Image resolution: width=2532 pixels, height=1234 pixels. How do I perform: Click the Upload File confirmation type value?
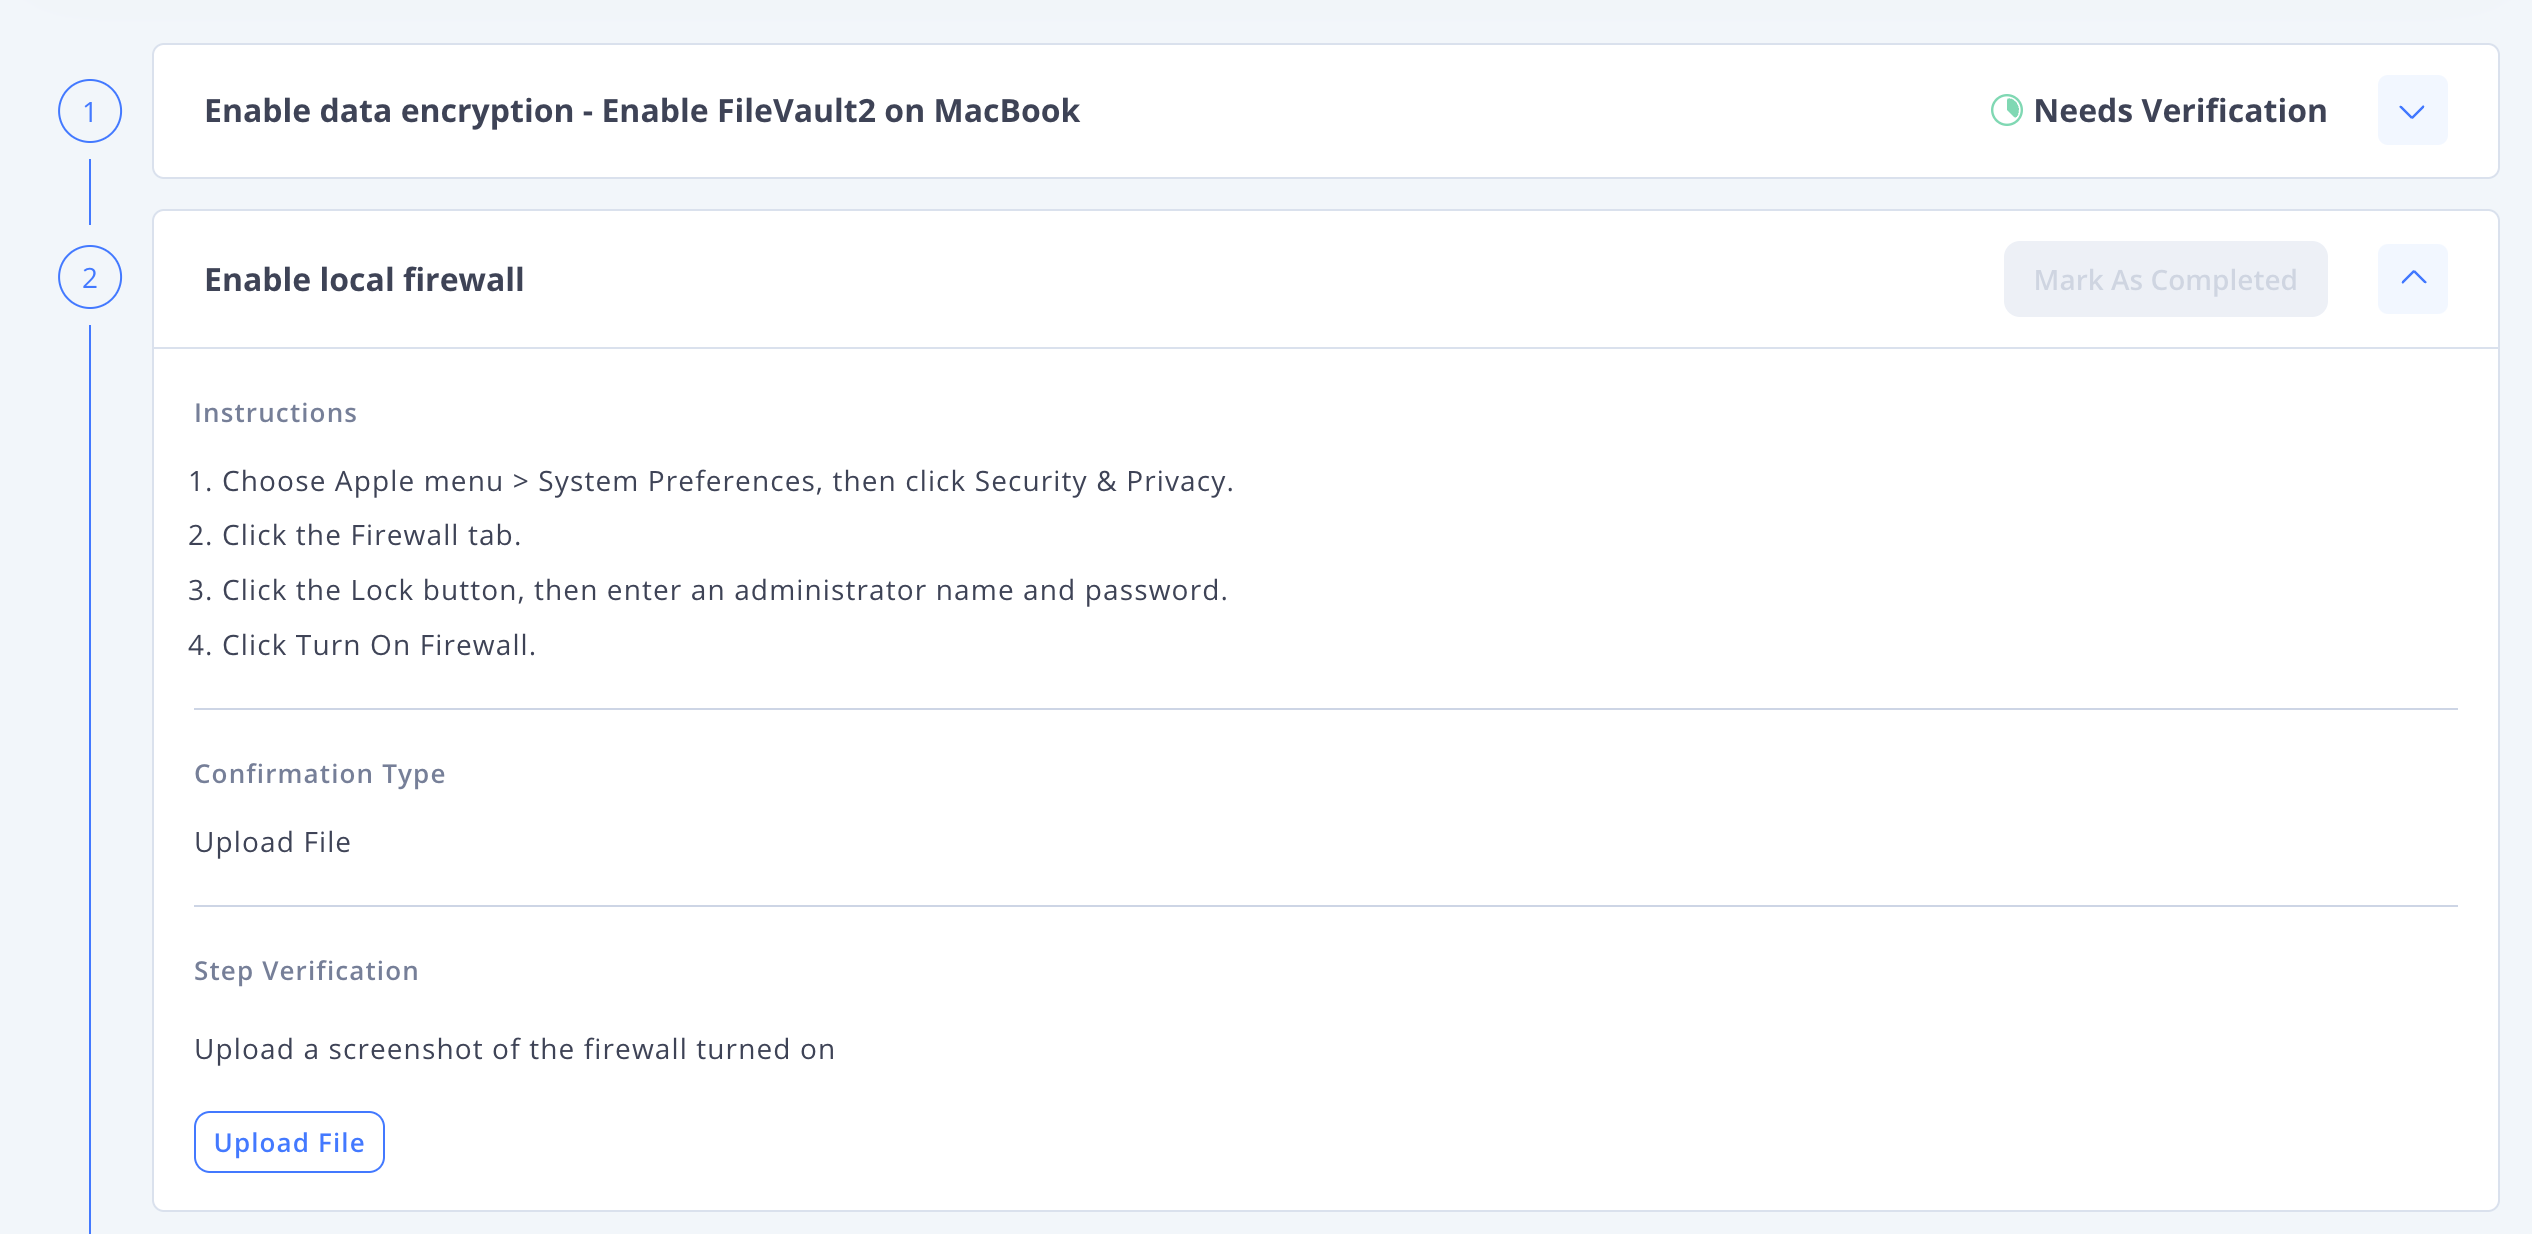coord(272,842)
